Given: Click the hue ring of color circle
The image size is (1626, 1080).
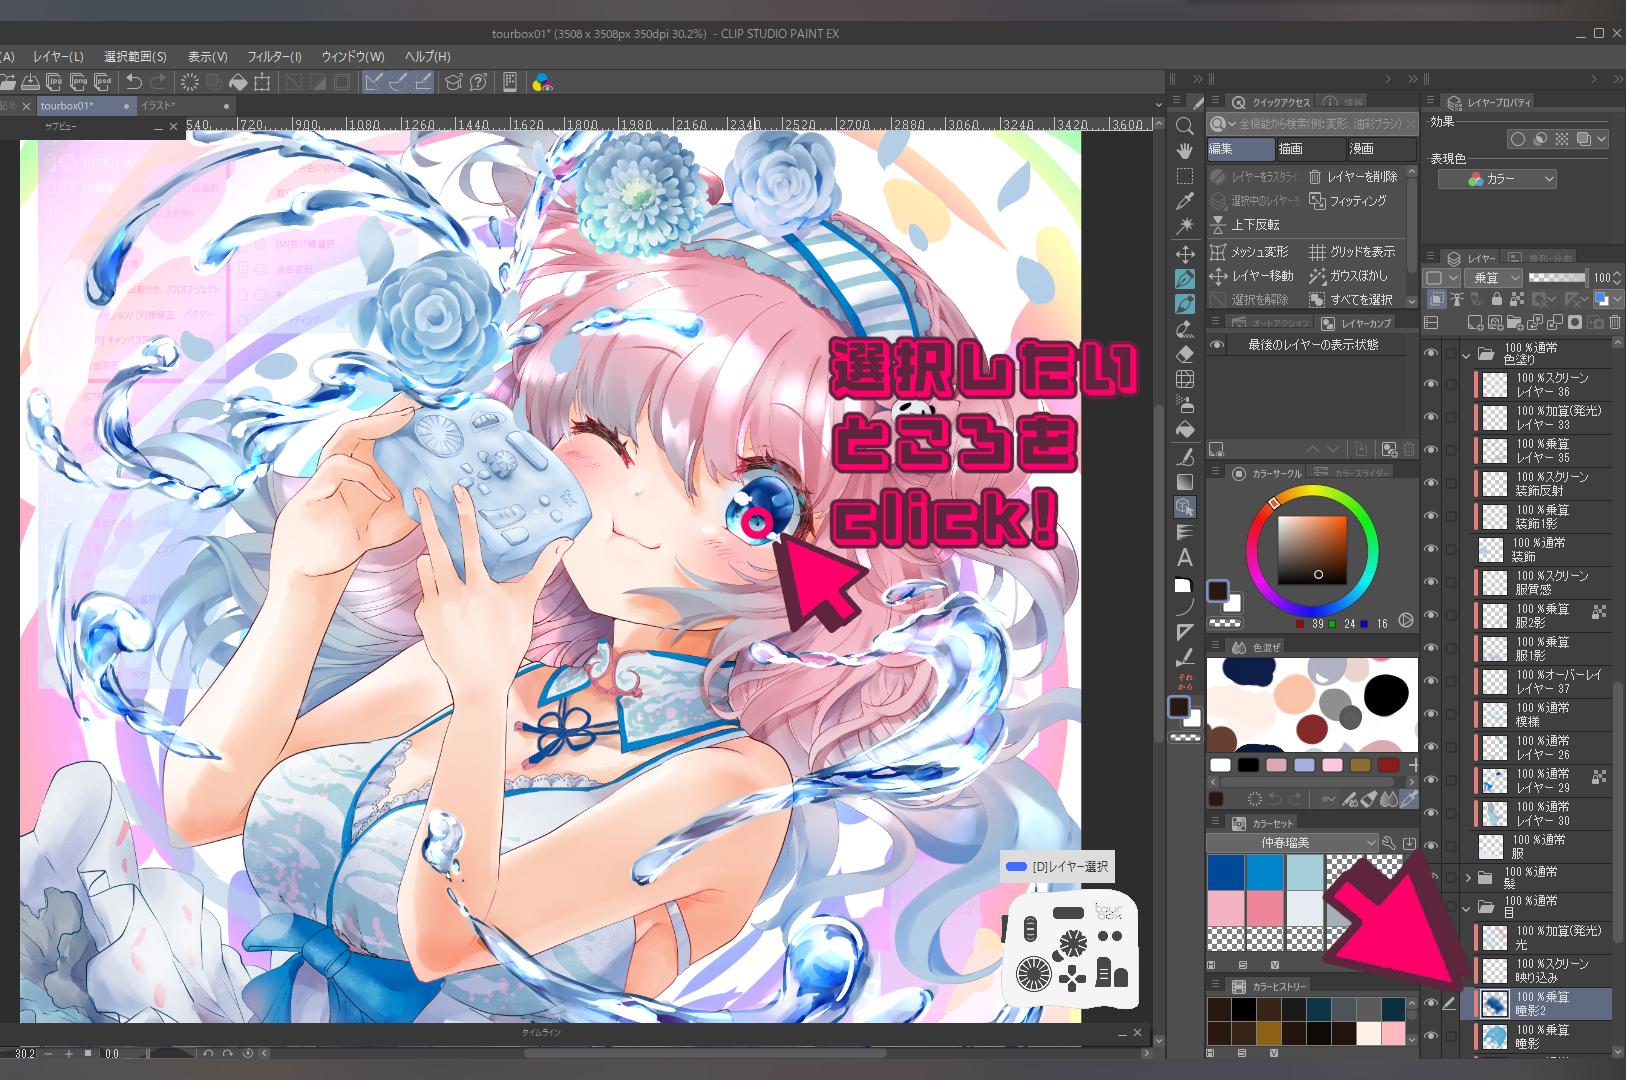Looking at the screenshot, I should click(x=1312, y=491).
